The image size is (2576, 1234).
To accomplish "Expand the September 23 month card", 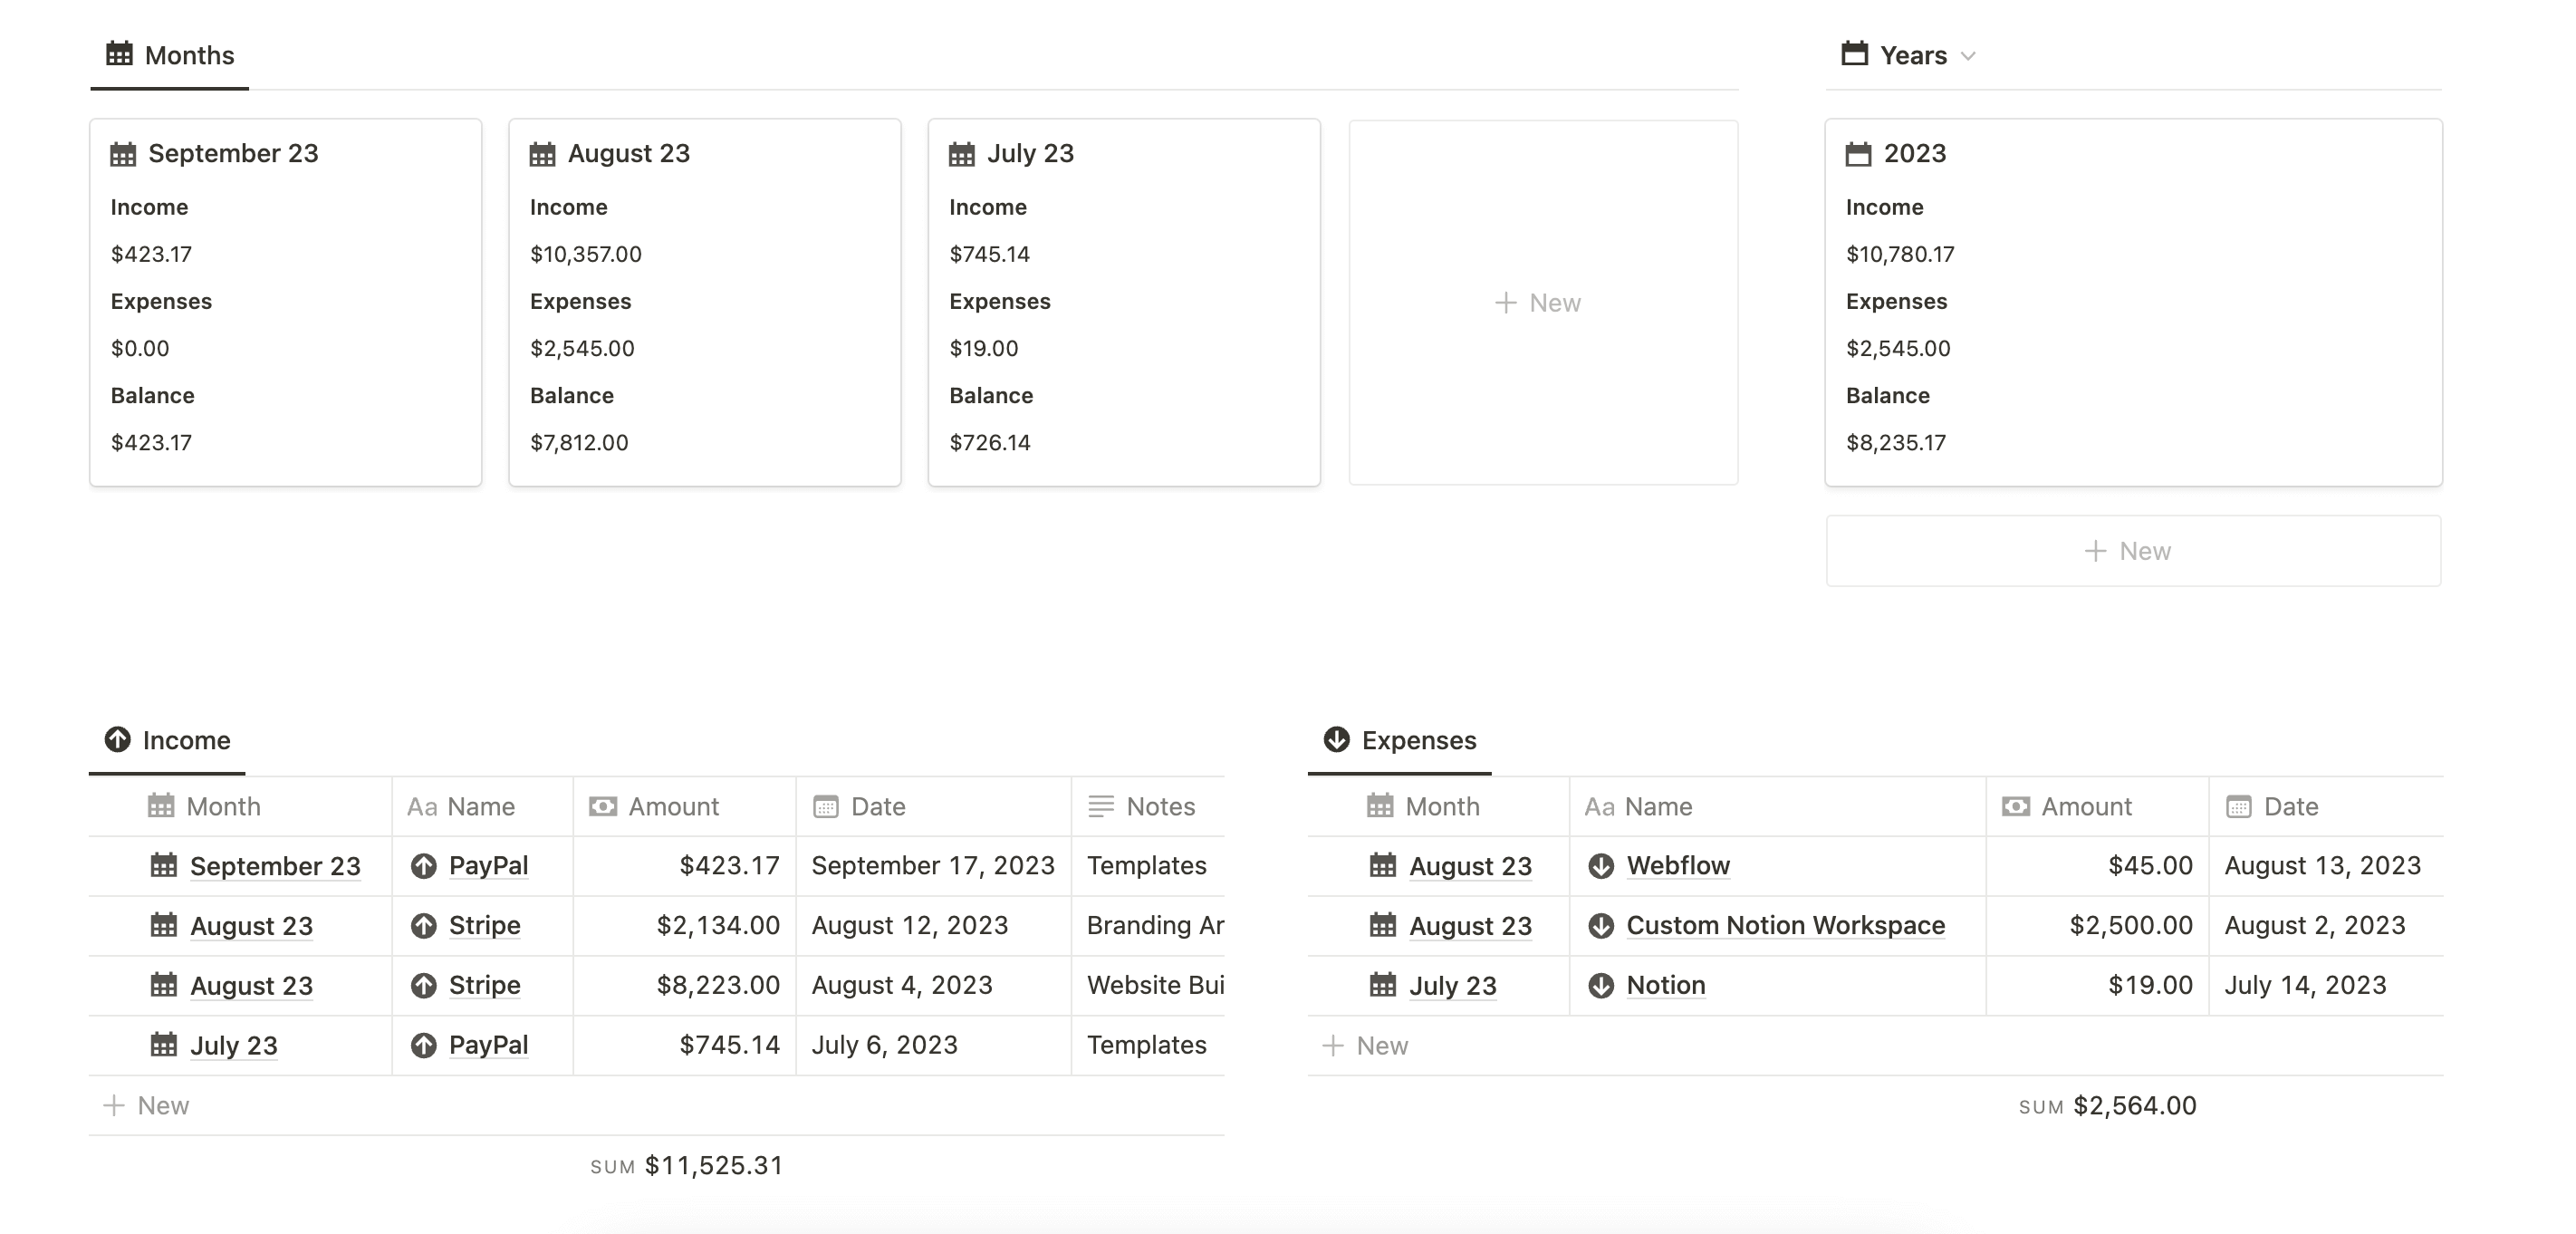I will click(x=234, y=151).
